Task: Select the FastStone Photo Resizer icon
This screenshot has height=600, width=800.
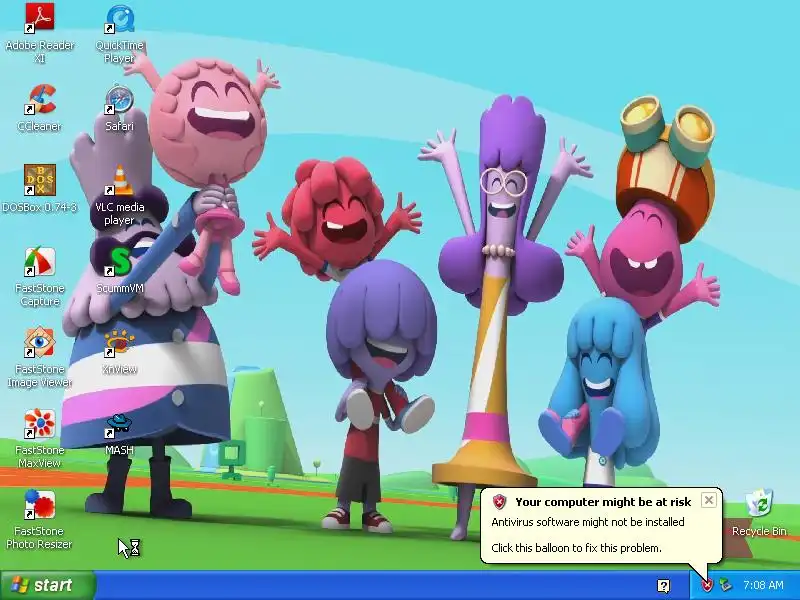Action: click(40, 505)
